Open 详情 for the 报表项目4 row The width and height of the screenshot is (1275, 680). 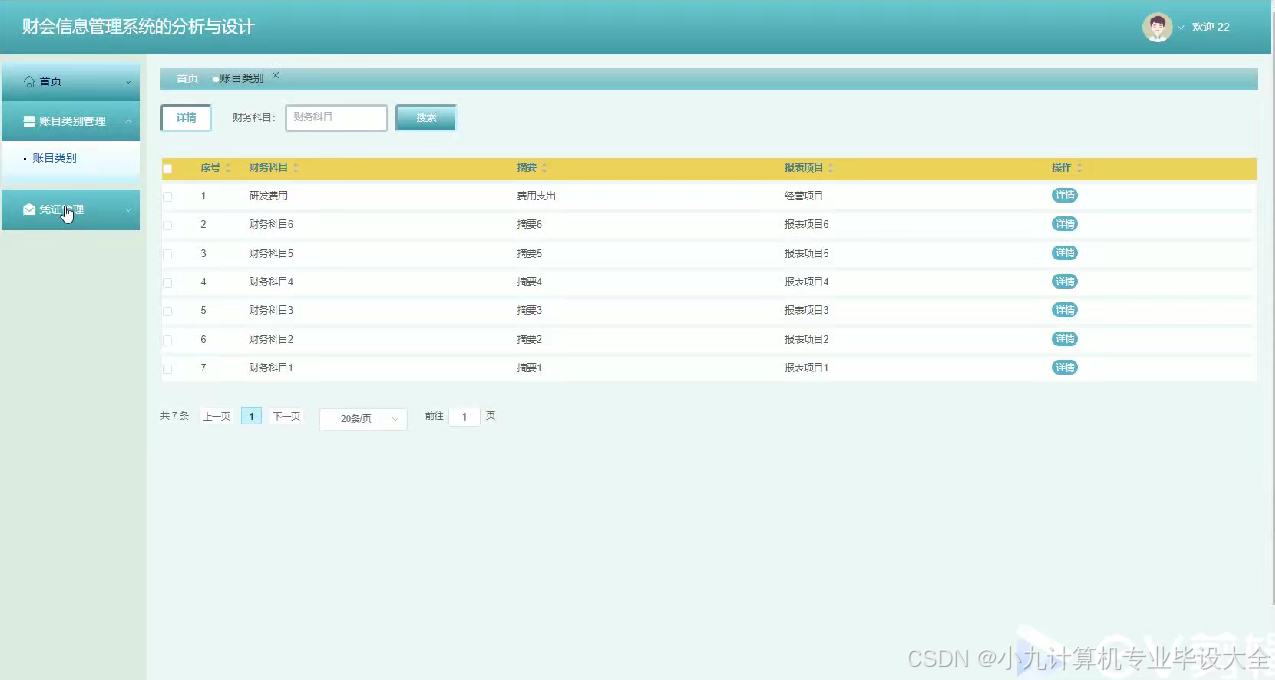coord(1065,282)
